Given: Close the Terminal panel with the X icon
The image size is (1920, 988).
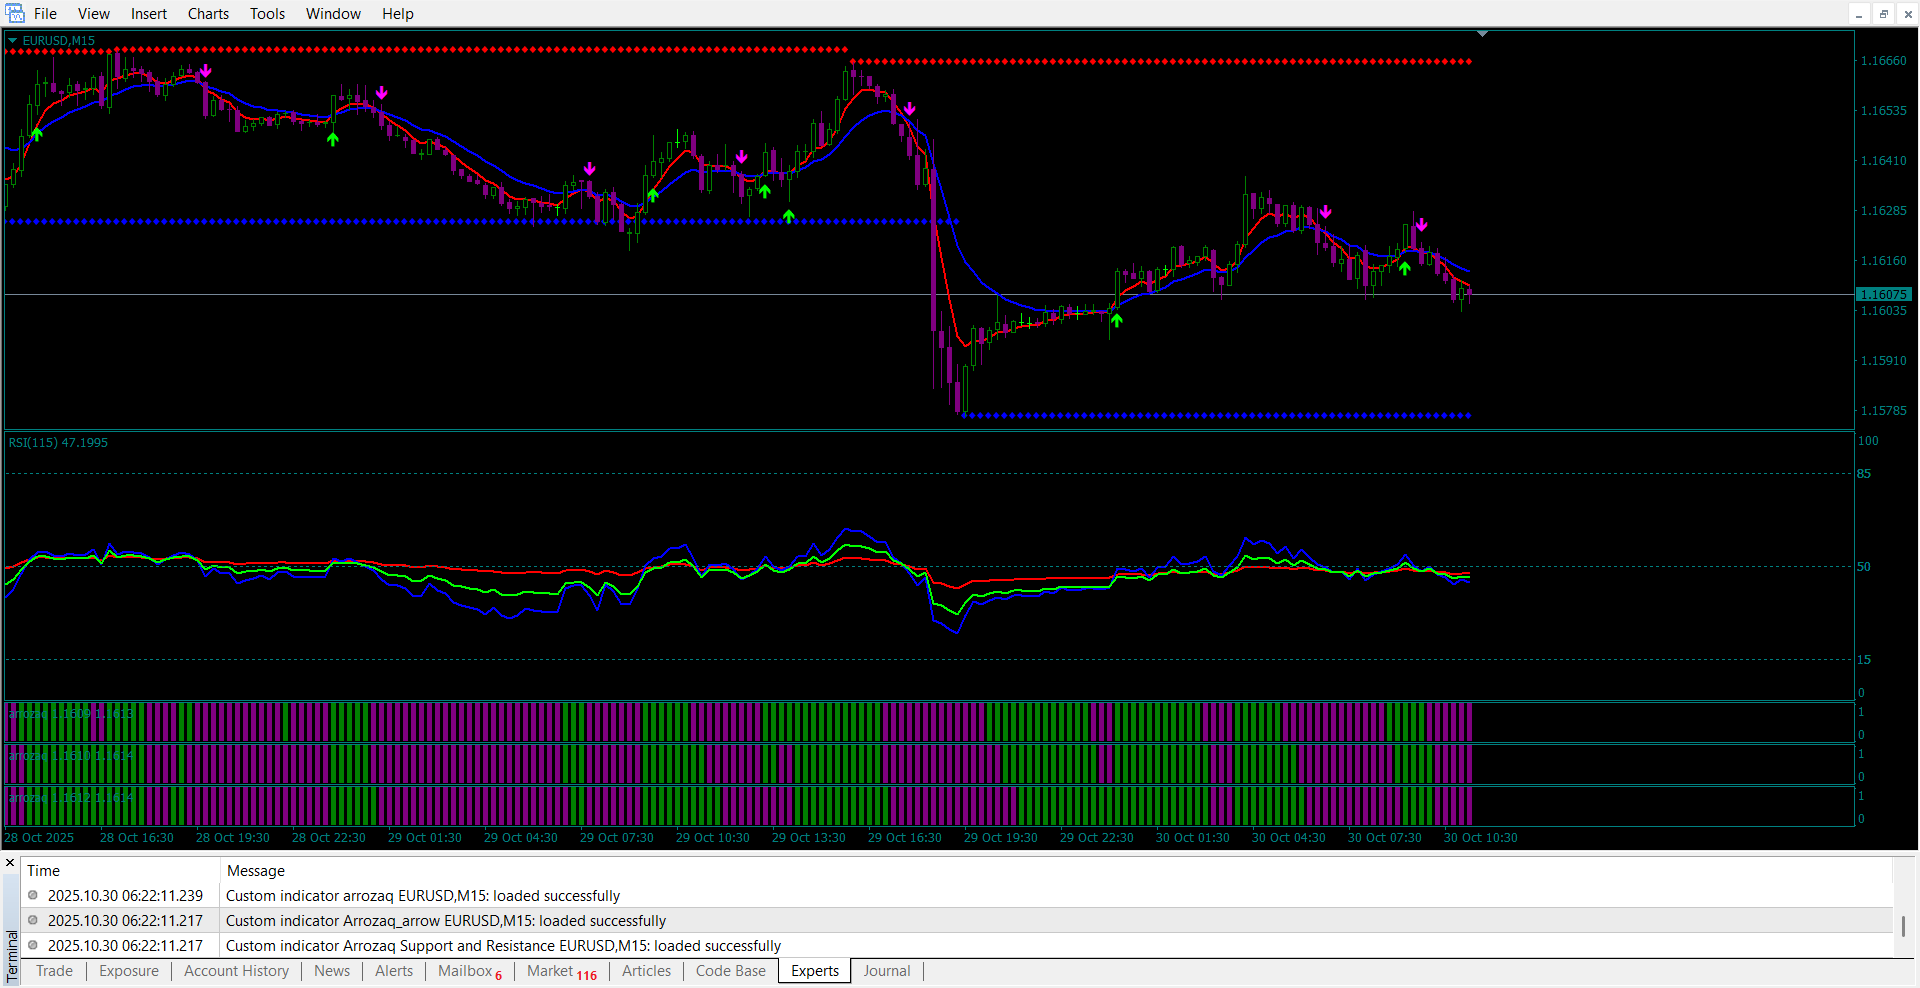Looking at the screenshot, I should 10,862.
